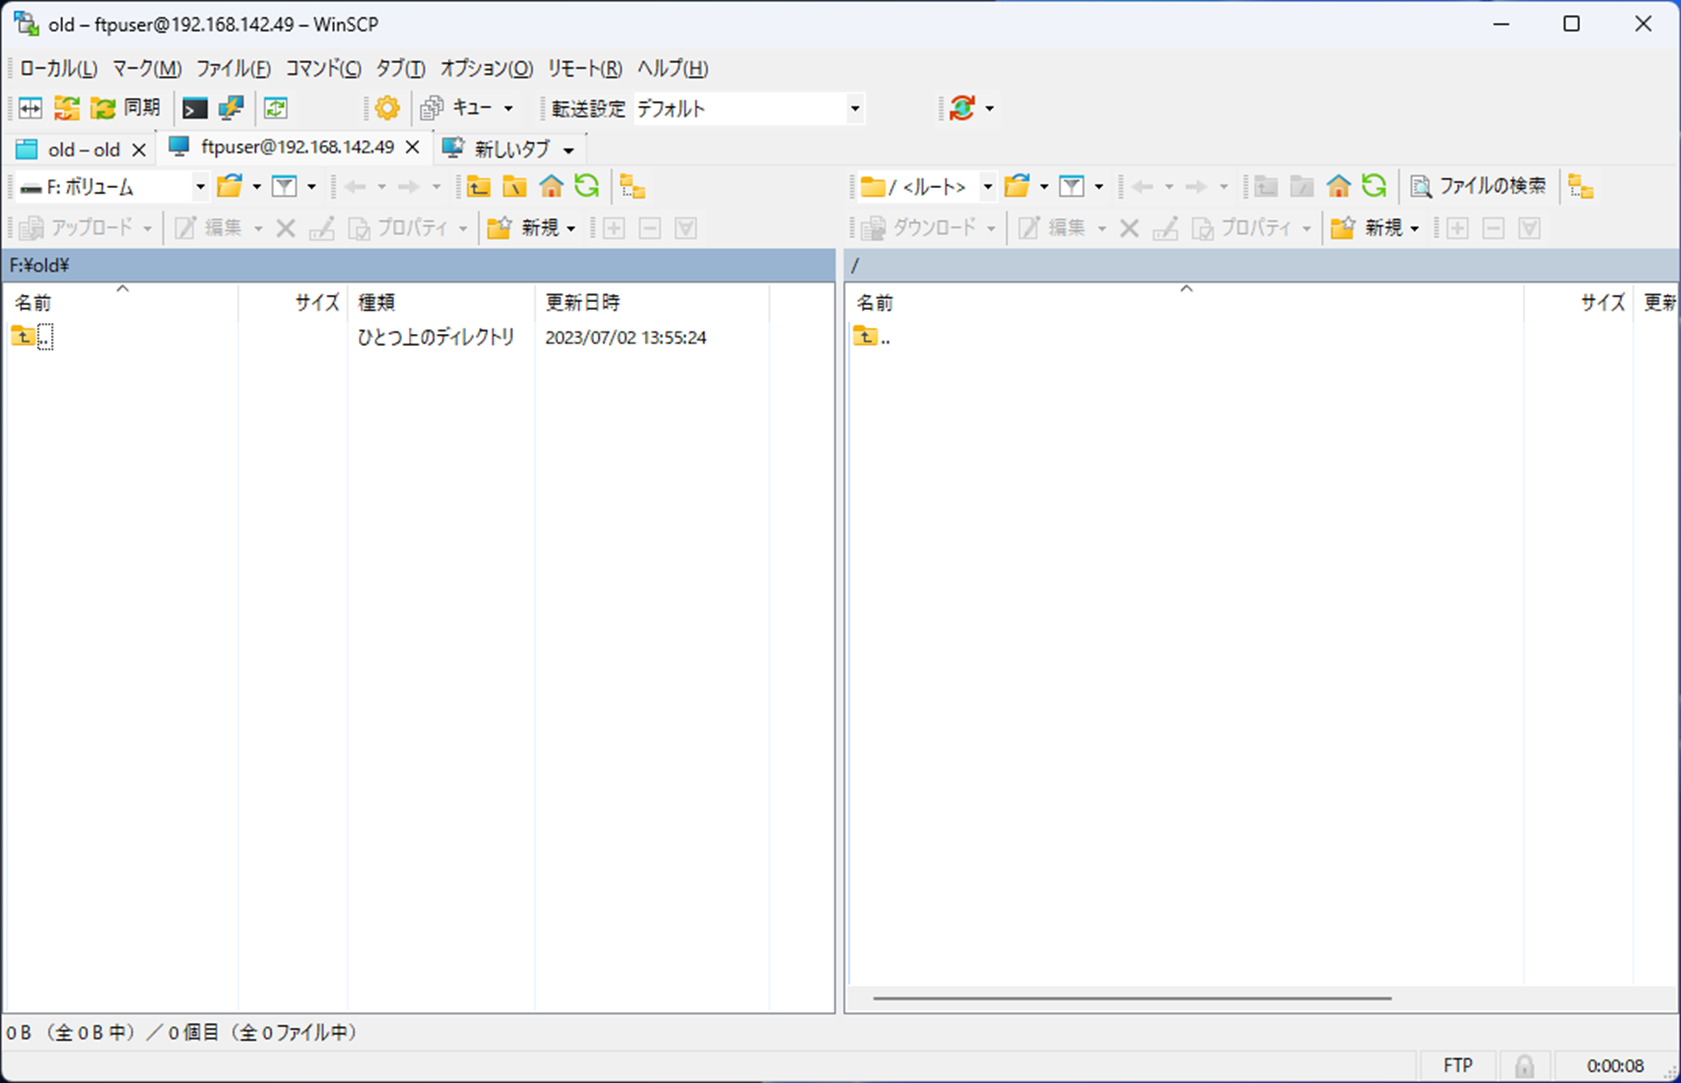Screen dimensions: 1681x1083
Task: Open the 転送設定 デフォルト combo box
Action: tap(749, 108)
